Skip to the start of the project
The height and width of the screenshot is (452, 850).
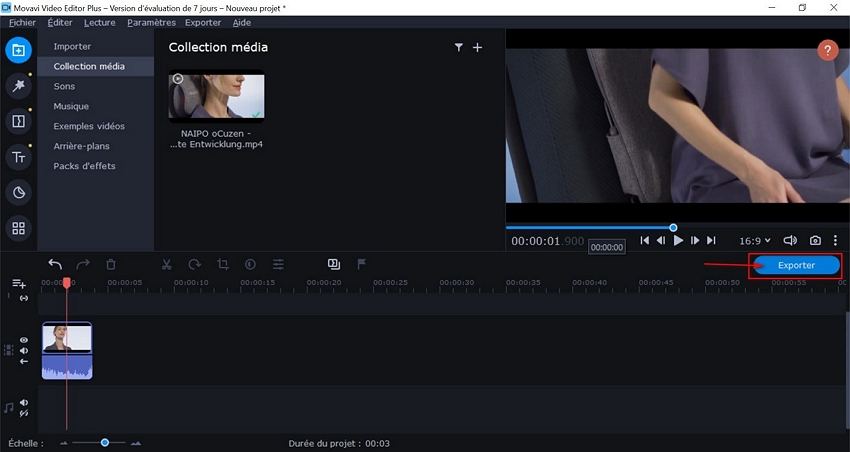[x=645, y=240]
